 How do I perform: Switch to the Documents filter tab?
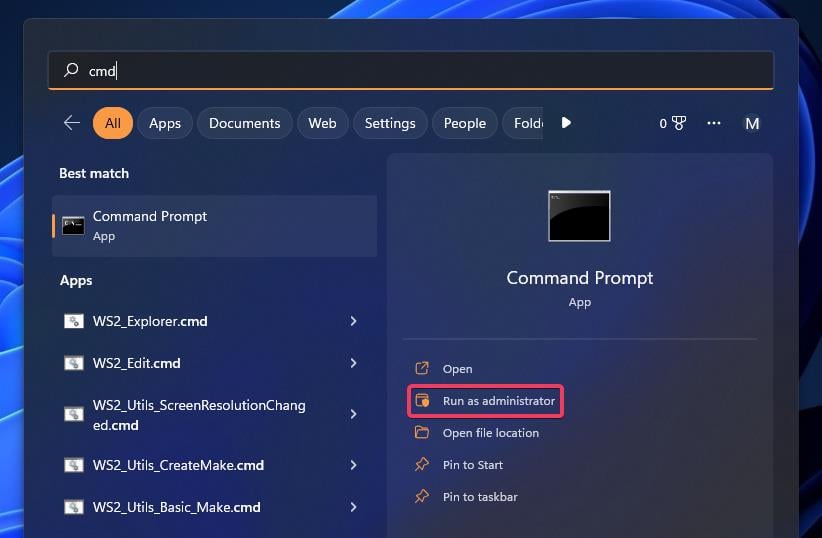point(244,123)
